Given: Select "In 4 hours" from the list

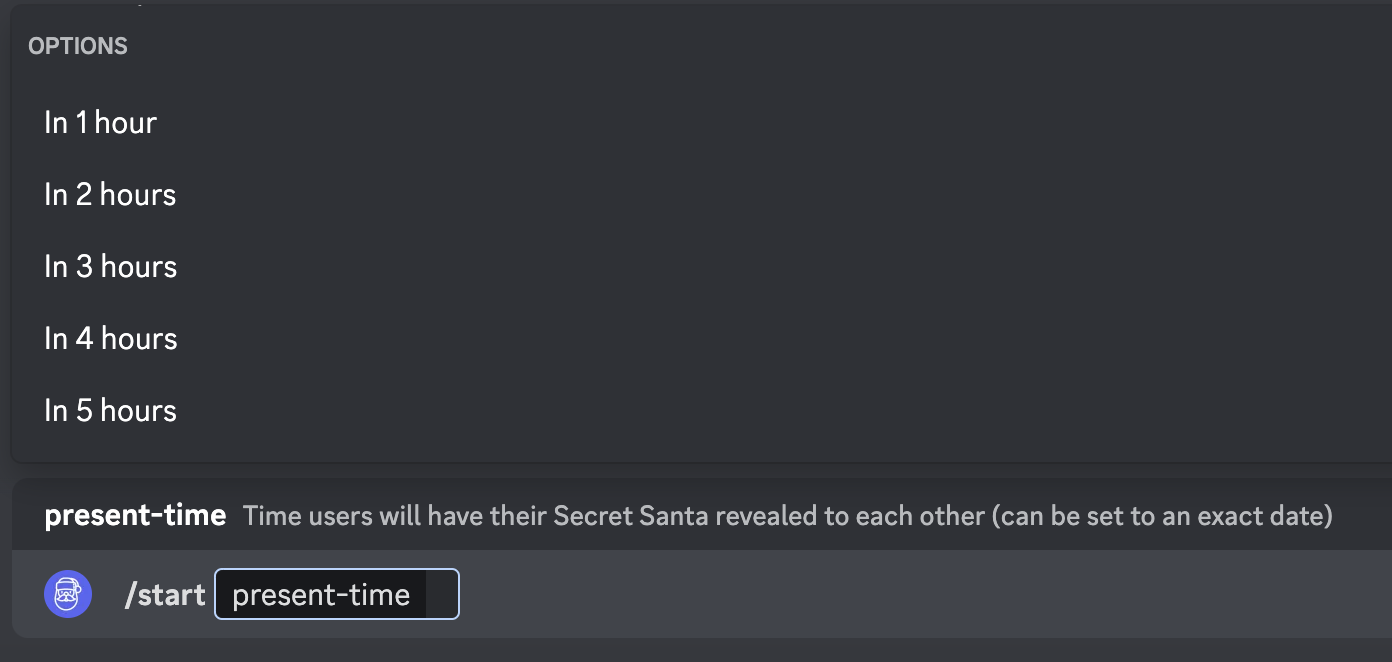Looking at the screenshot, I should pyautogui.click(x=110, y=338).
